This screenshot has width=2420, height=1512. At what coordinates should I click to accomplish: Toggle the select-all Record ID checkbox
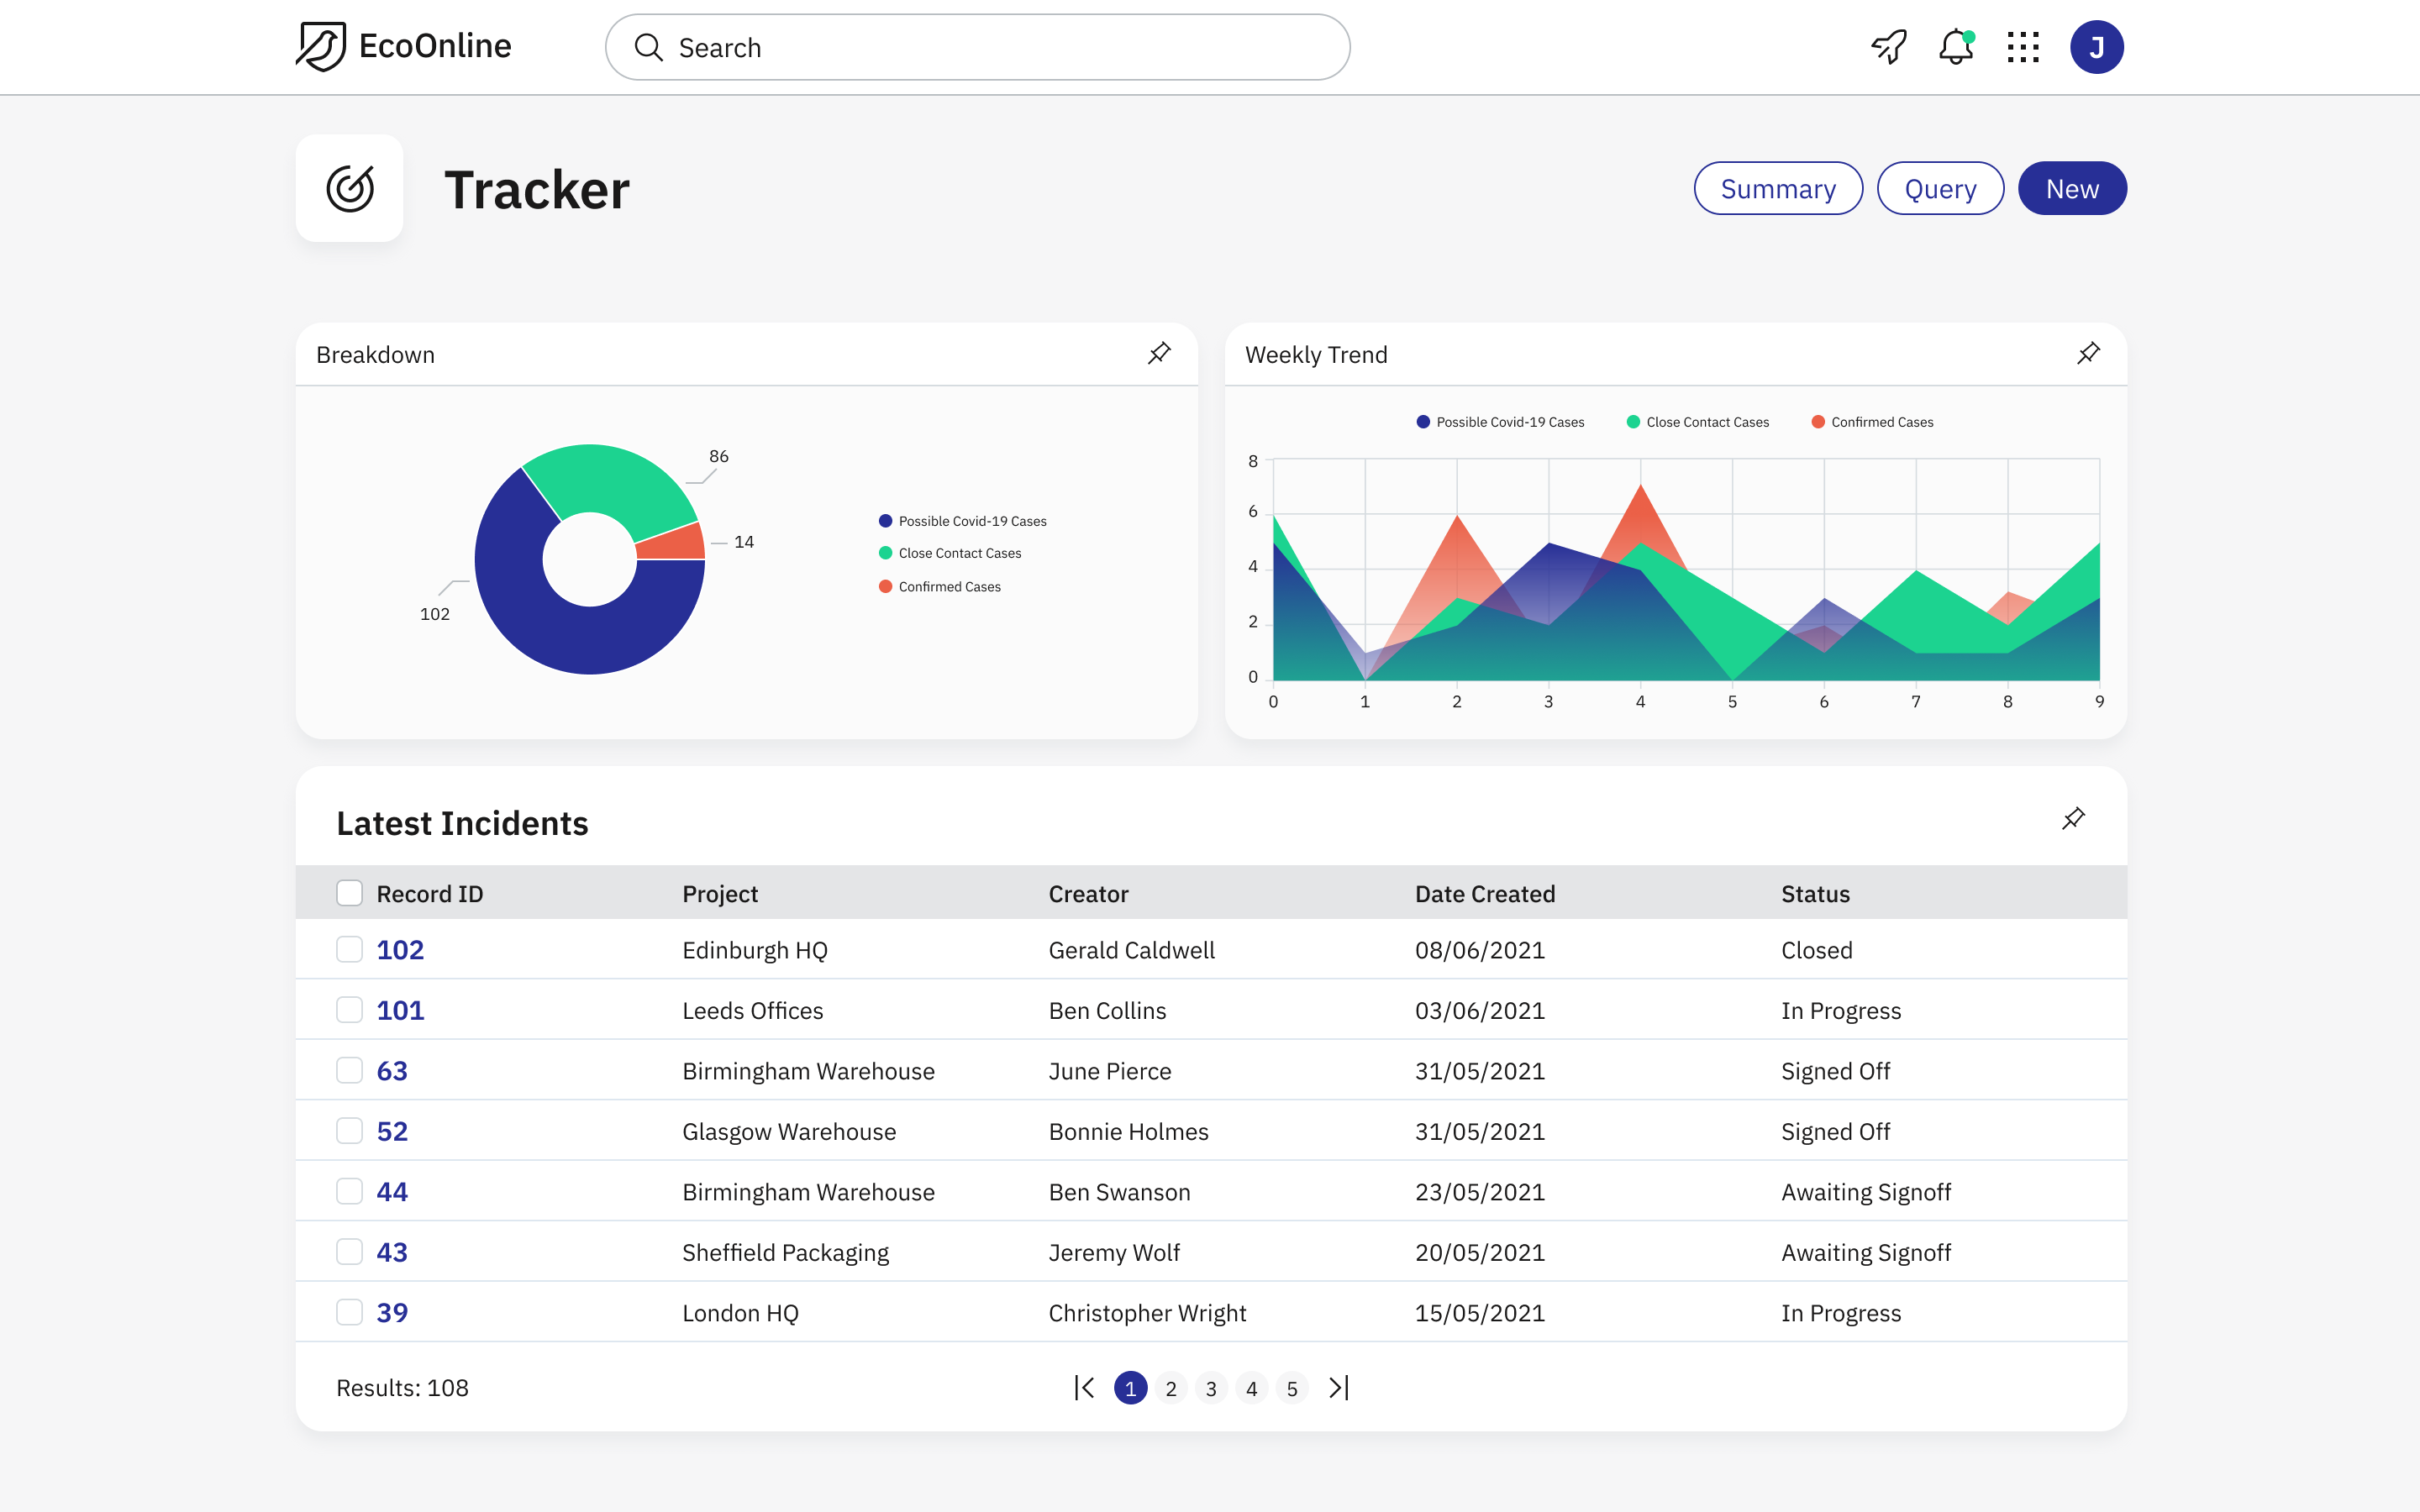tap(349, 893)
